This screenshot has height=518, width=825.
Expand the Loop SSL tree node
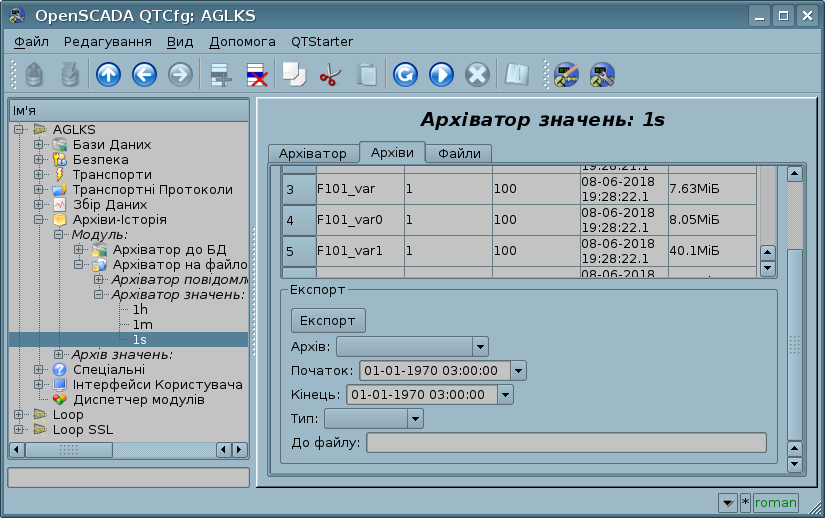[19, 430]
